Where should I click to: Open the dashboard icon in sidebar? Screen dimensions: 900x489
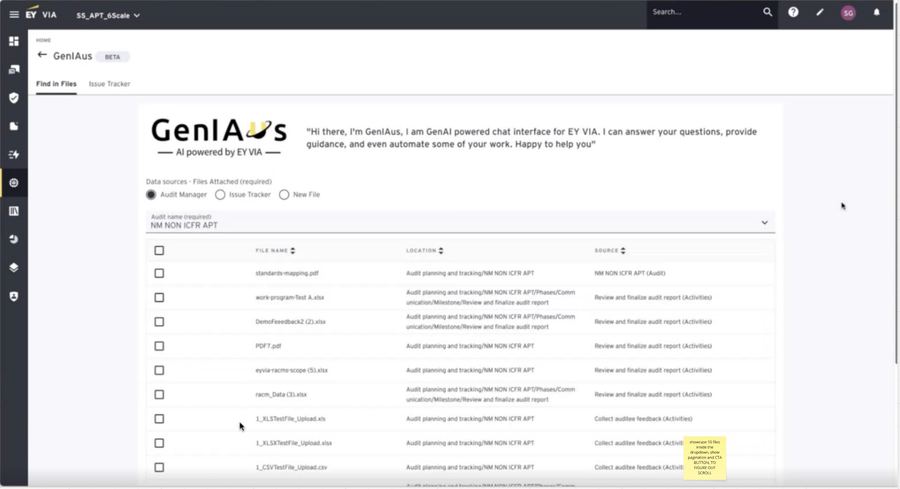click(x=14, y=41)
